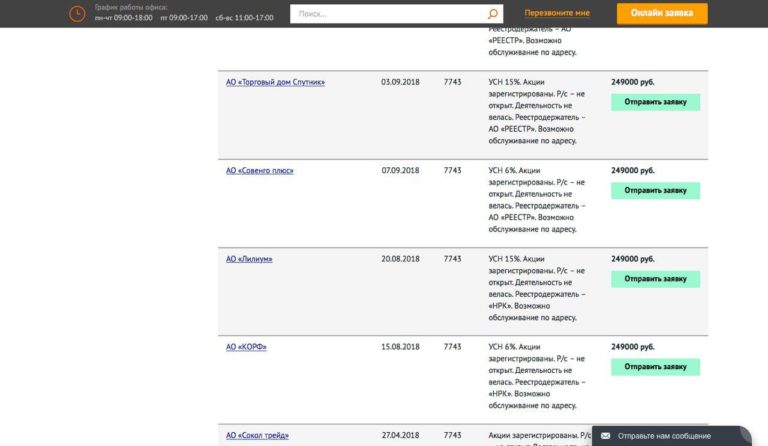Screen dimensions: 768x446
Task: Click the График работы офиса label
Action: point(131,7)
